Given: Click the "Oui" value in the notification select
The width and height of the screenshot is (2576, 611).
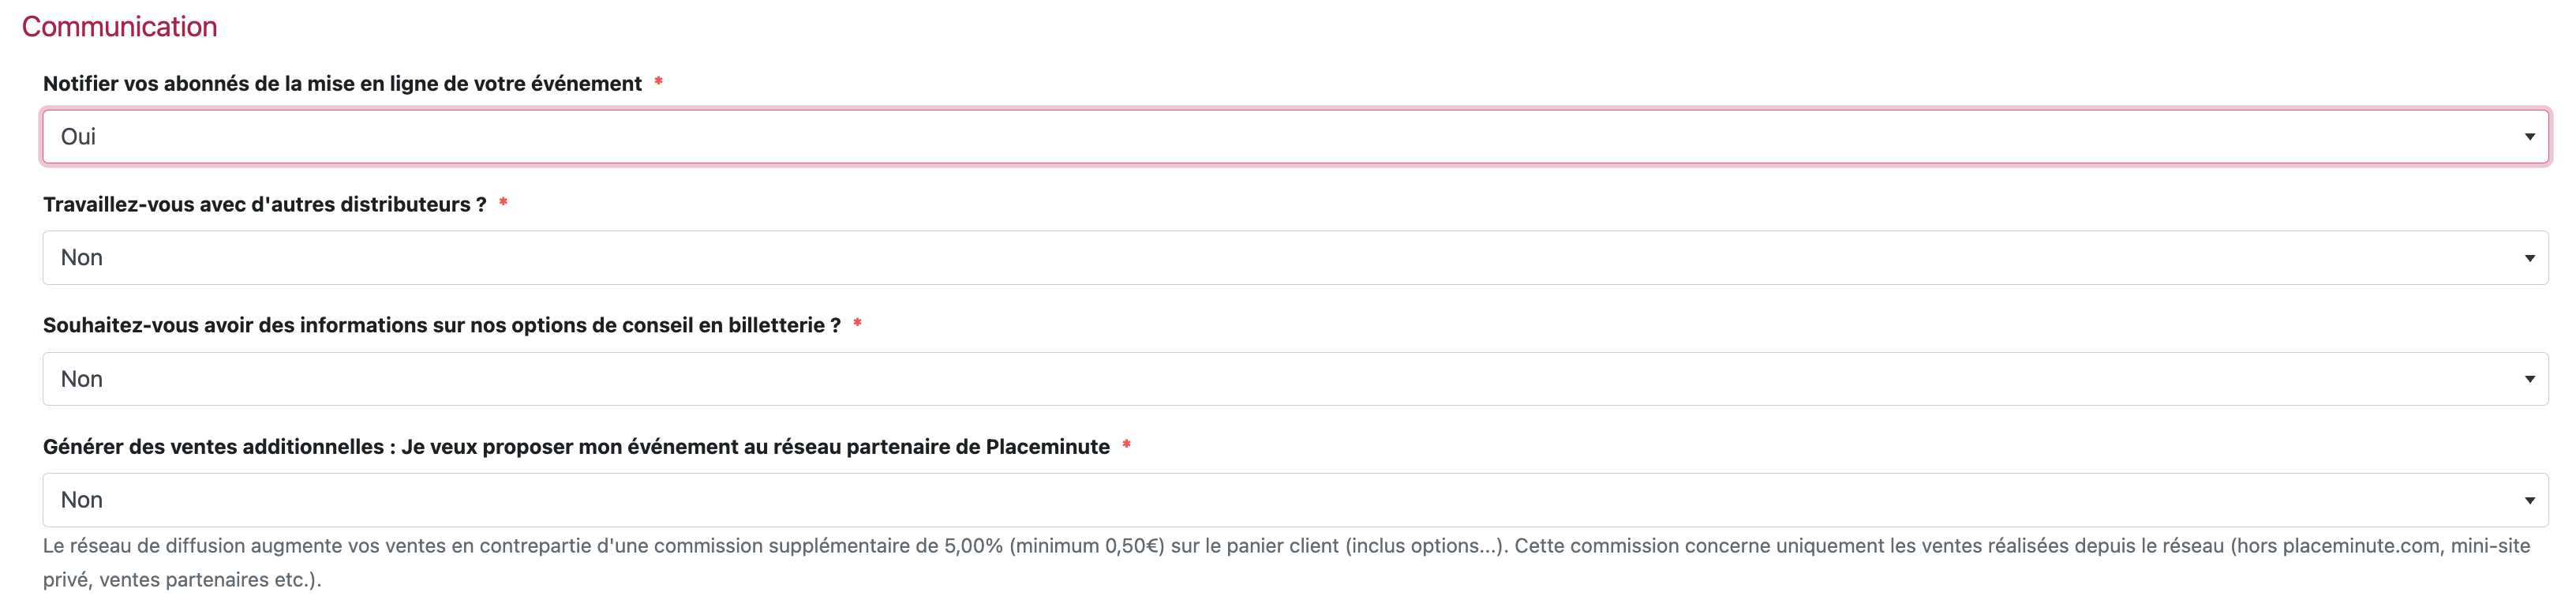Looking at the screenshot, I should [x=78, y=137].
